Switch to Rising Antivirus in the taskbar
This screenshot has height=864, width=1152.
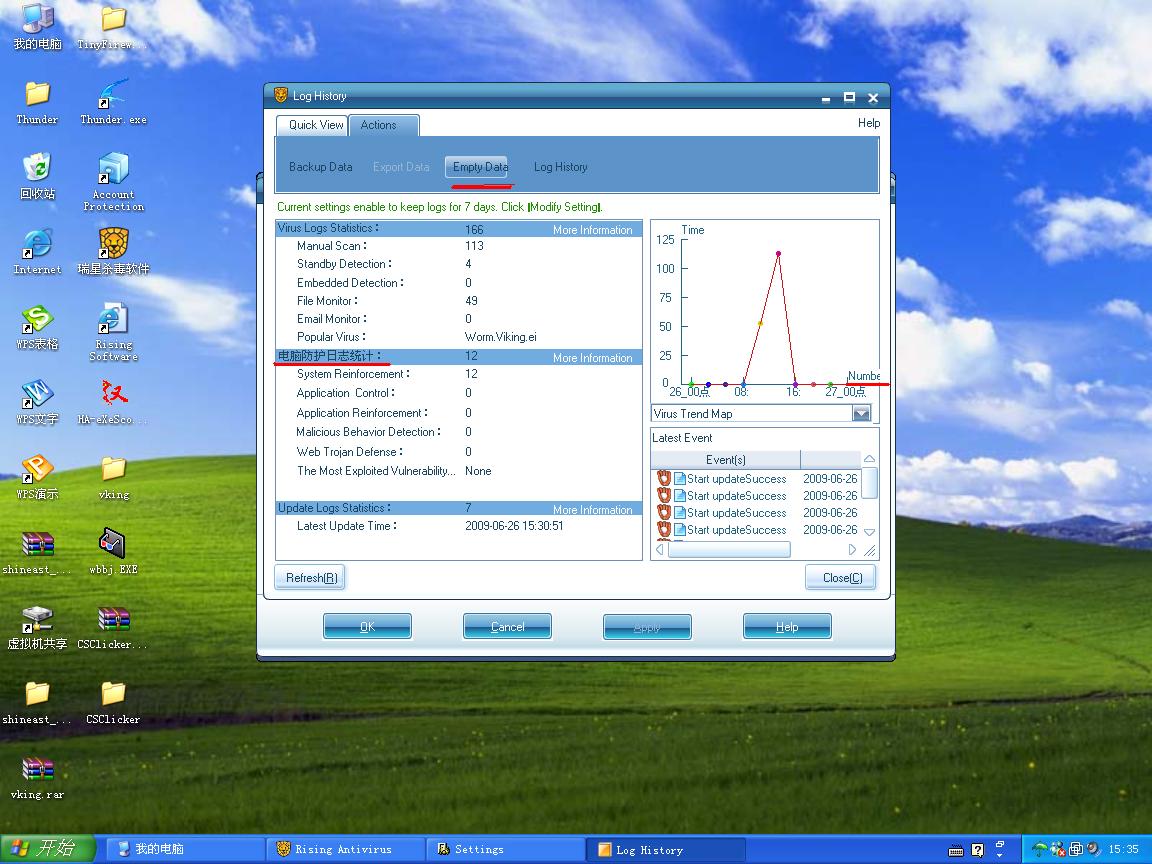click(343, 849)
